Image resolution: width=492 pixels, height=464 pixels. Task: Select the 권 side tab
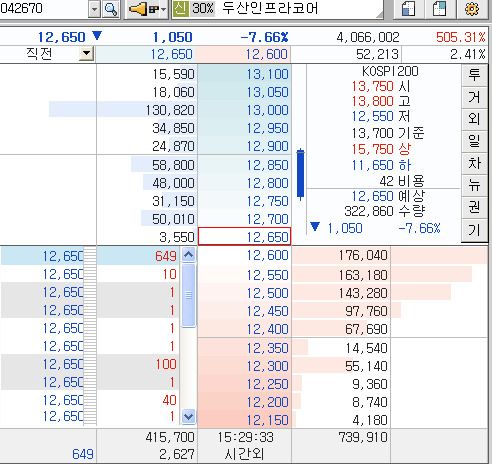(x=474, y=207)
